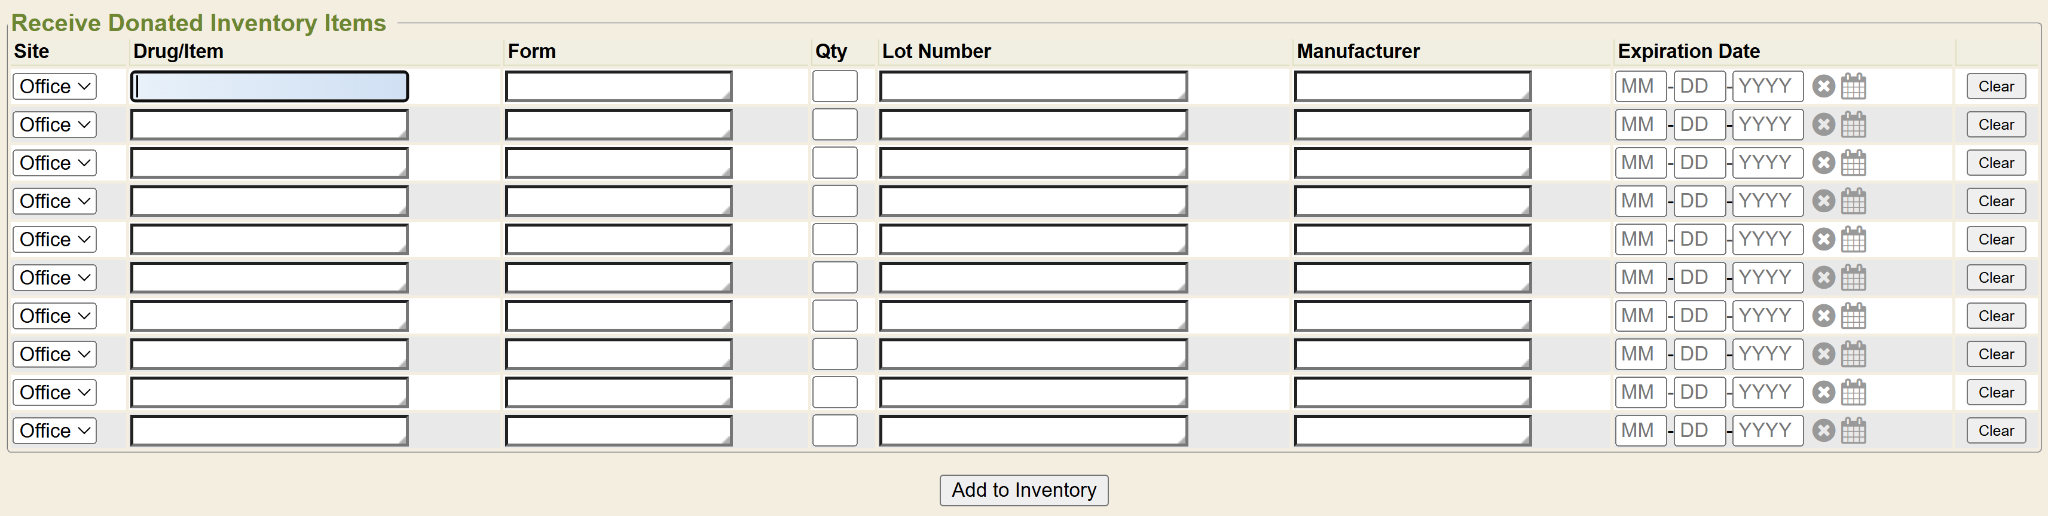
Task: Select Lot Number field in fourth row
Action: coord(1033,201)
